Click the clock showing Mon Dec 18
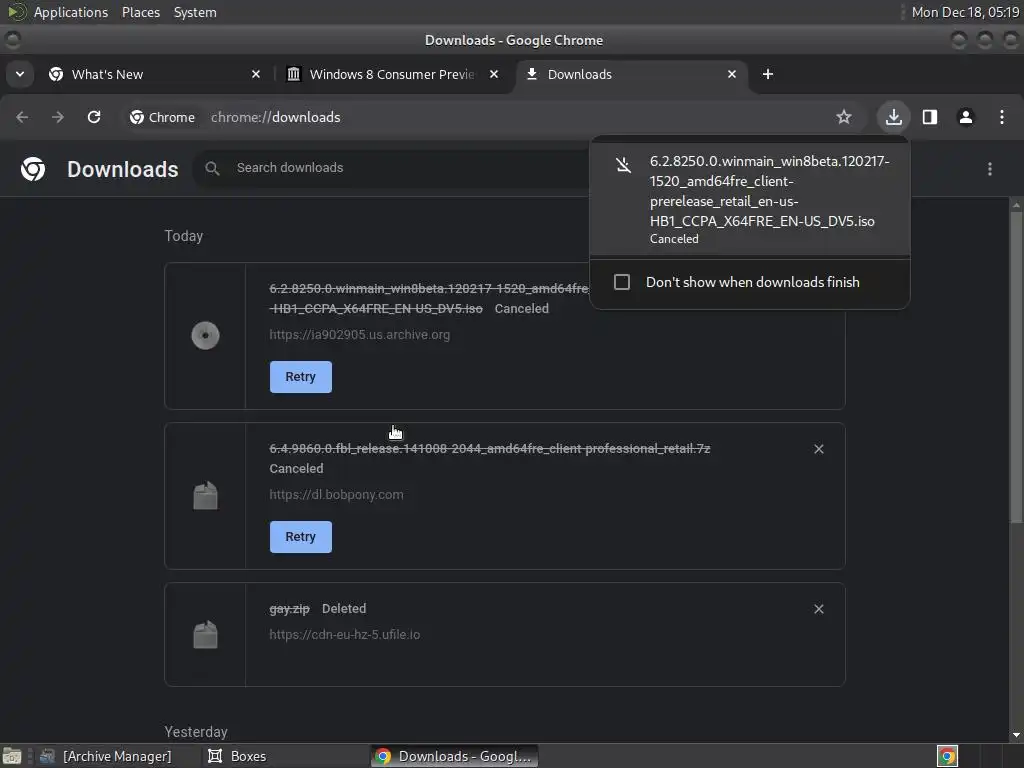Viewport: 1024px width, 768px height. tap(965, 12)
